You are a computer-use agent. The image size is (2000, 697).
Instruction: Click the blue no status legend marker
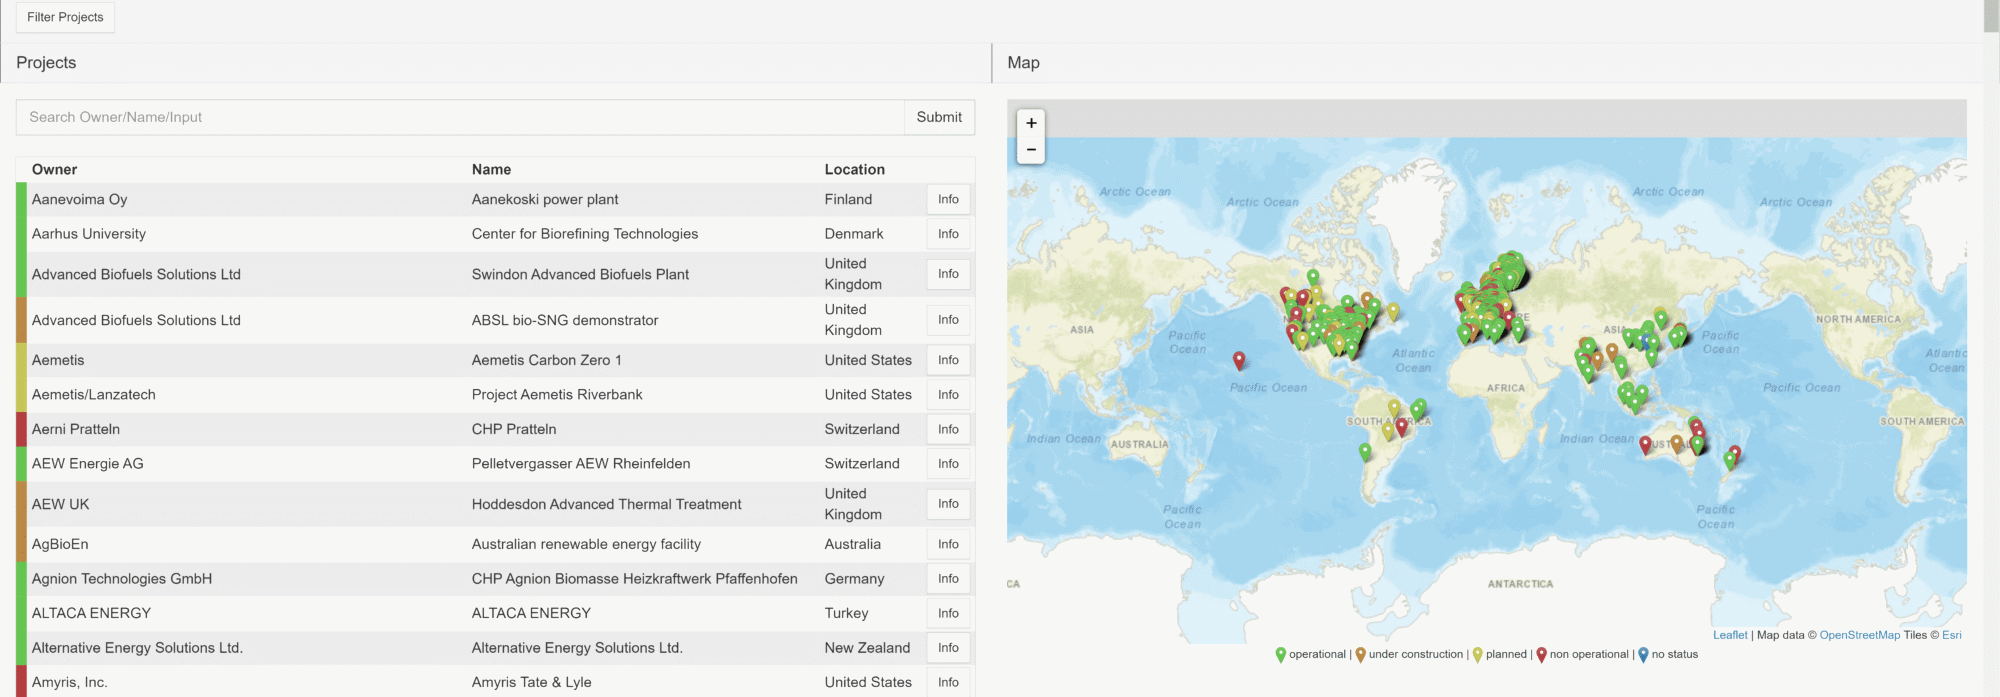tap(1643, 655)
